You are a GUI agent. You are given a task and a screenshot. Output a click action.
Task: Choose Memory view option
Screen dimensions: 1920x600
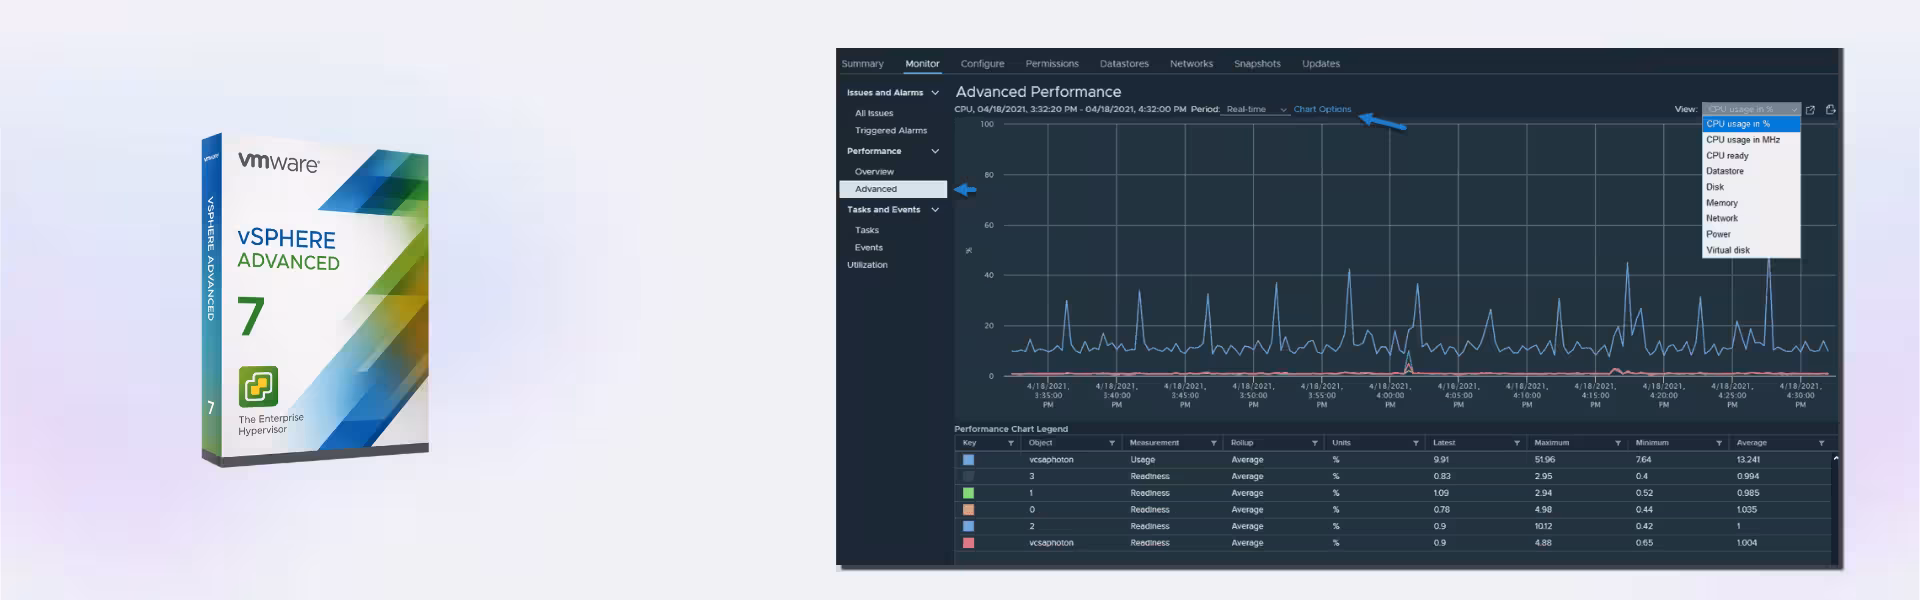coord(1751,203)
